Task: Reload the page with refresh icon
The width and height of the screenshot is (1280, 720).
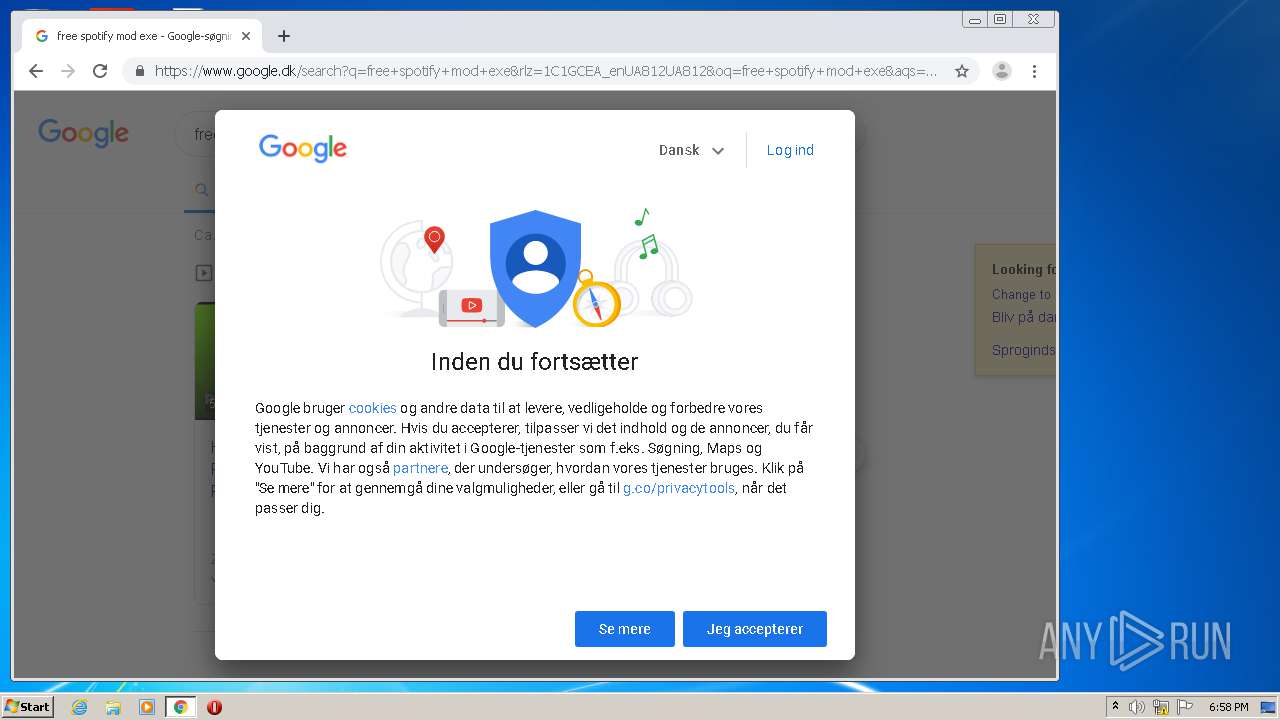Action: (100, 71)
